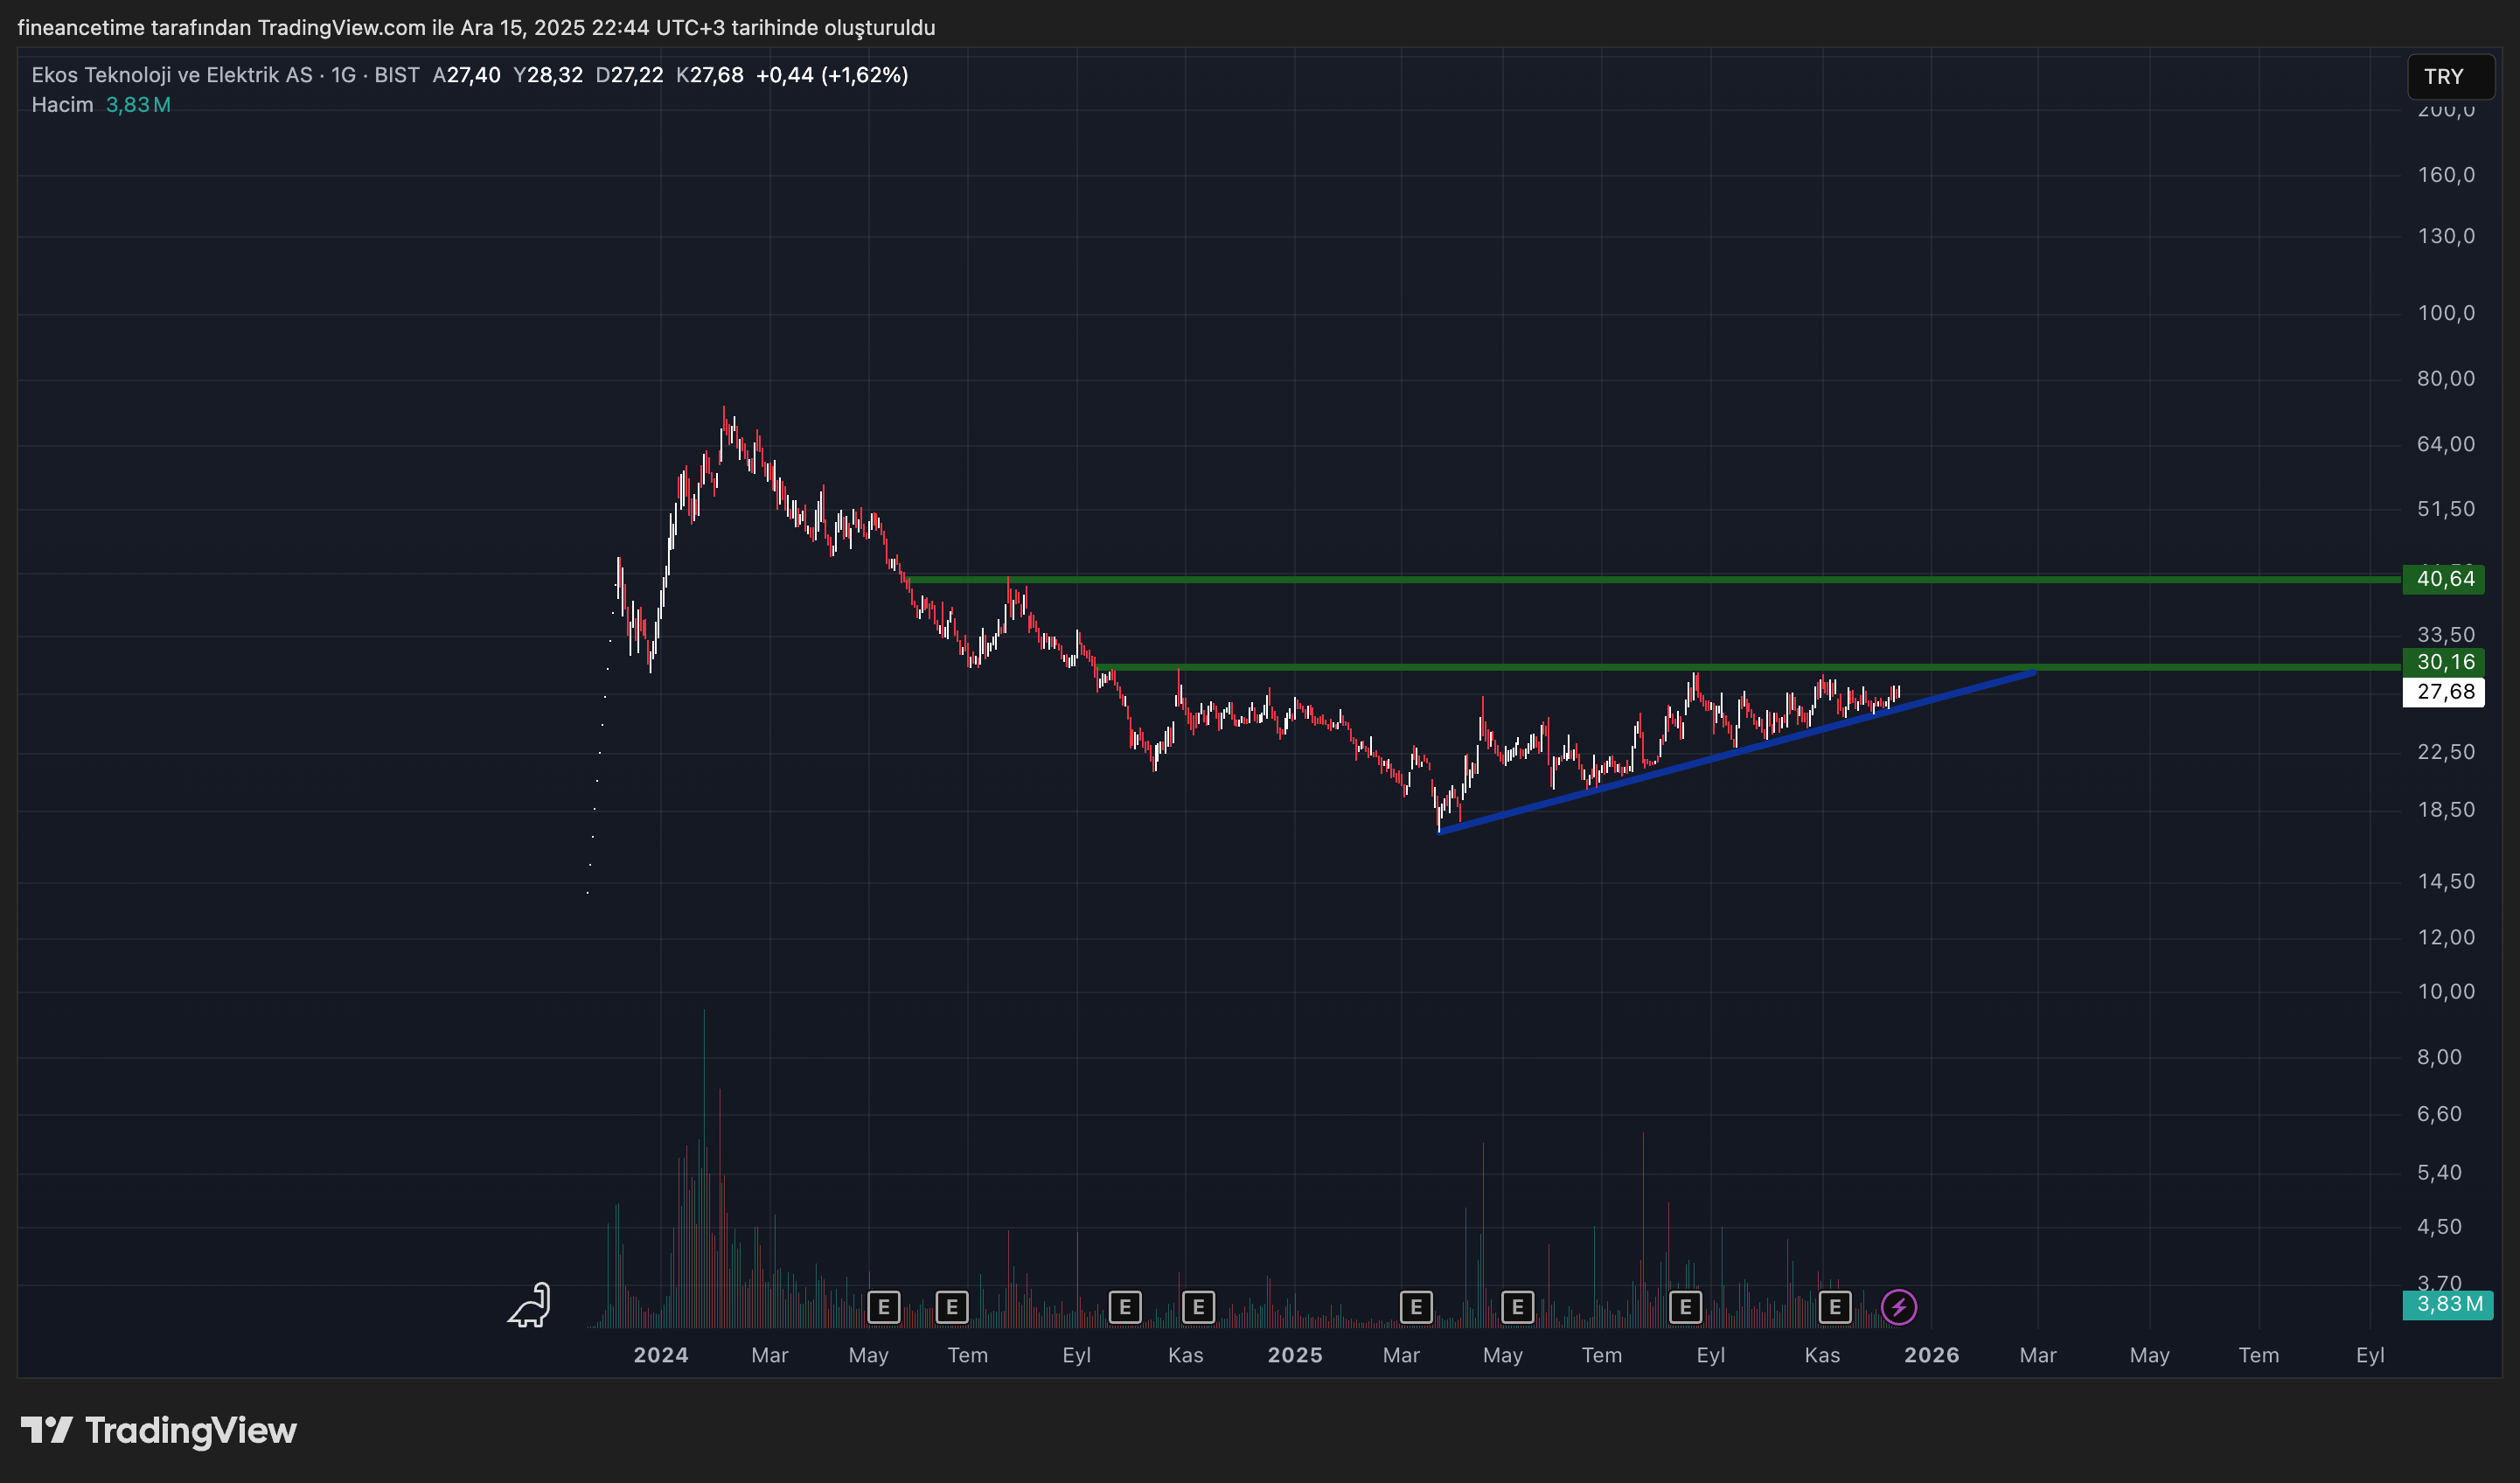
Task: Click the purple lightning event icon
Action: tap(1899, 1306)
